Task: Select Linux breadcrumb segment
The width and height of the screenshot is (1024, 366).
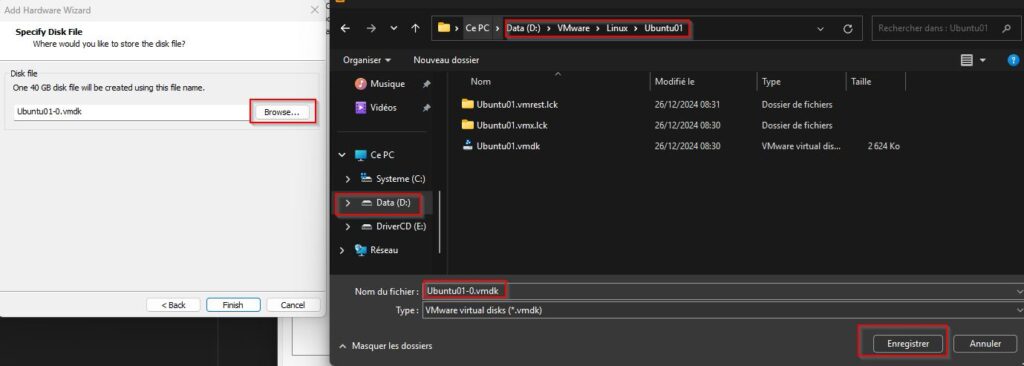Action: click(x=617, y=28)
